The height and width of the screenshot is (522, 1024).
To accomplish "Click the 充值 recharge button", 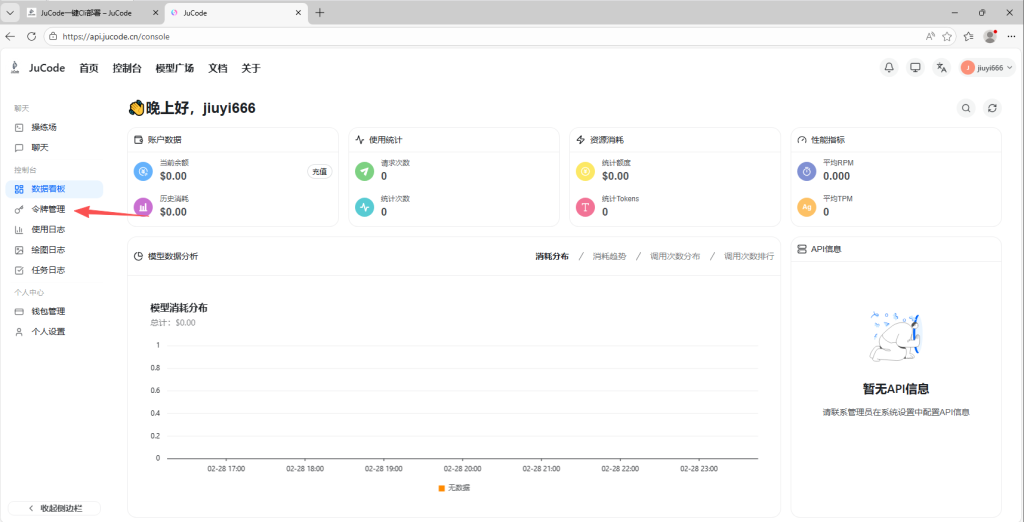I will (x=319, y=171).
